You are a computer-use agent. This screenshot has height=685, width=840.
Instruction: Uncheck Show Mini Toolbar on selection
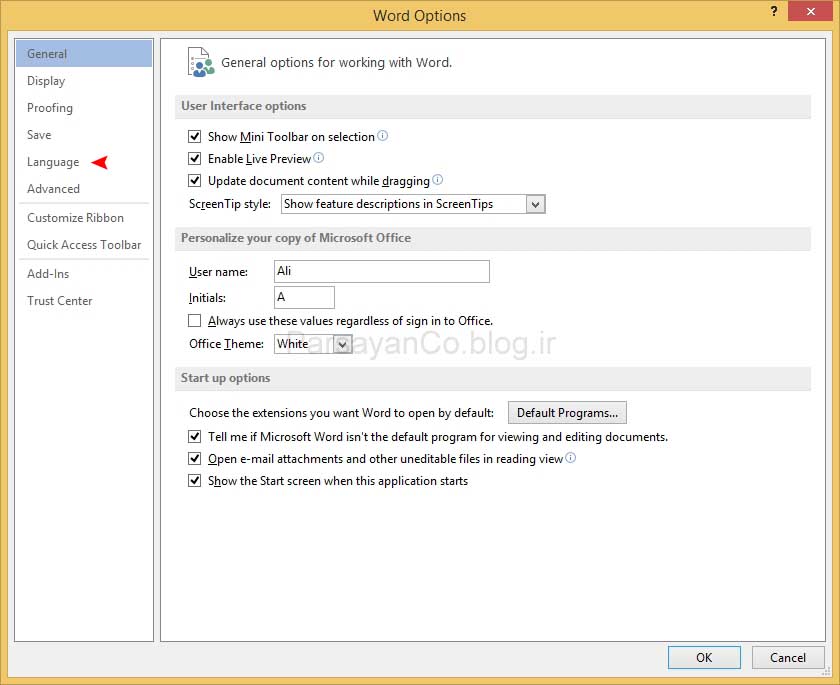195,137
